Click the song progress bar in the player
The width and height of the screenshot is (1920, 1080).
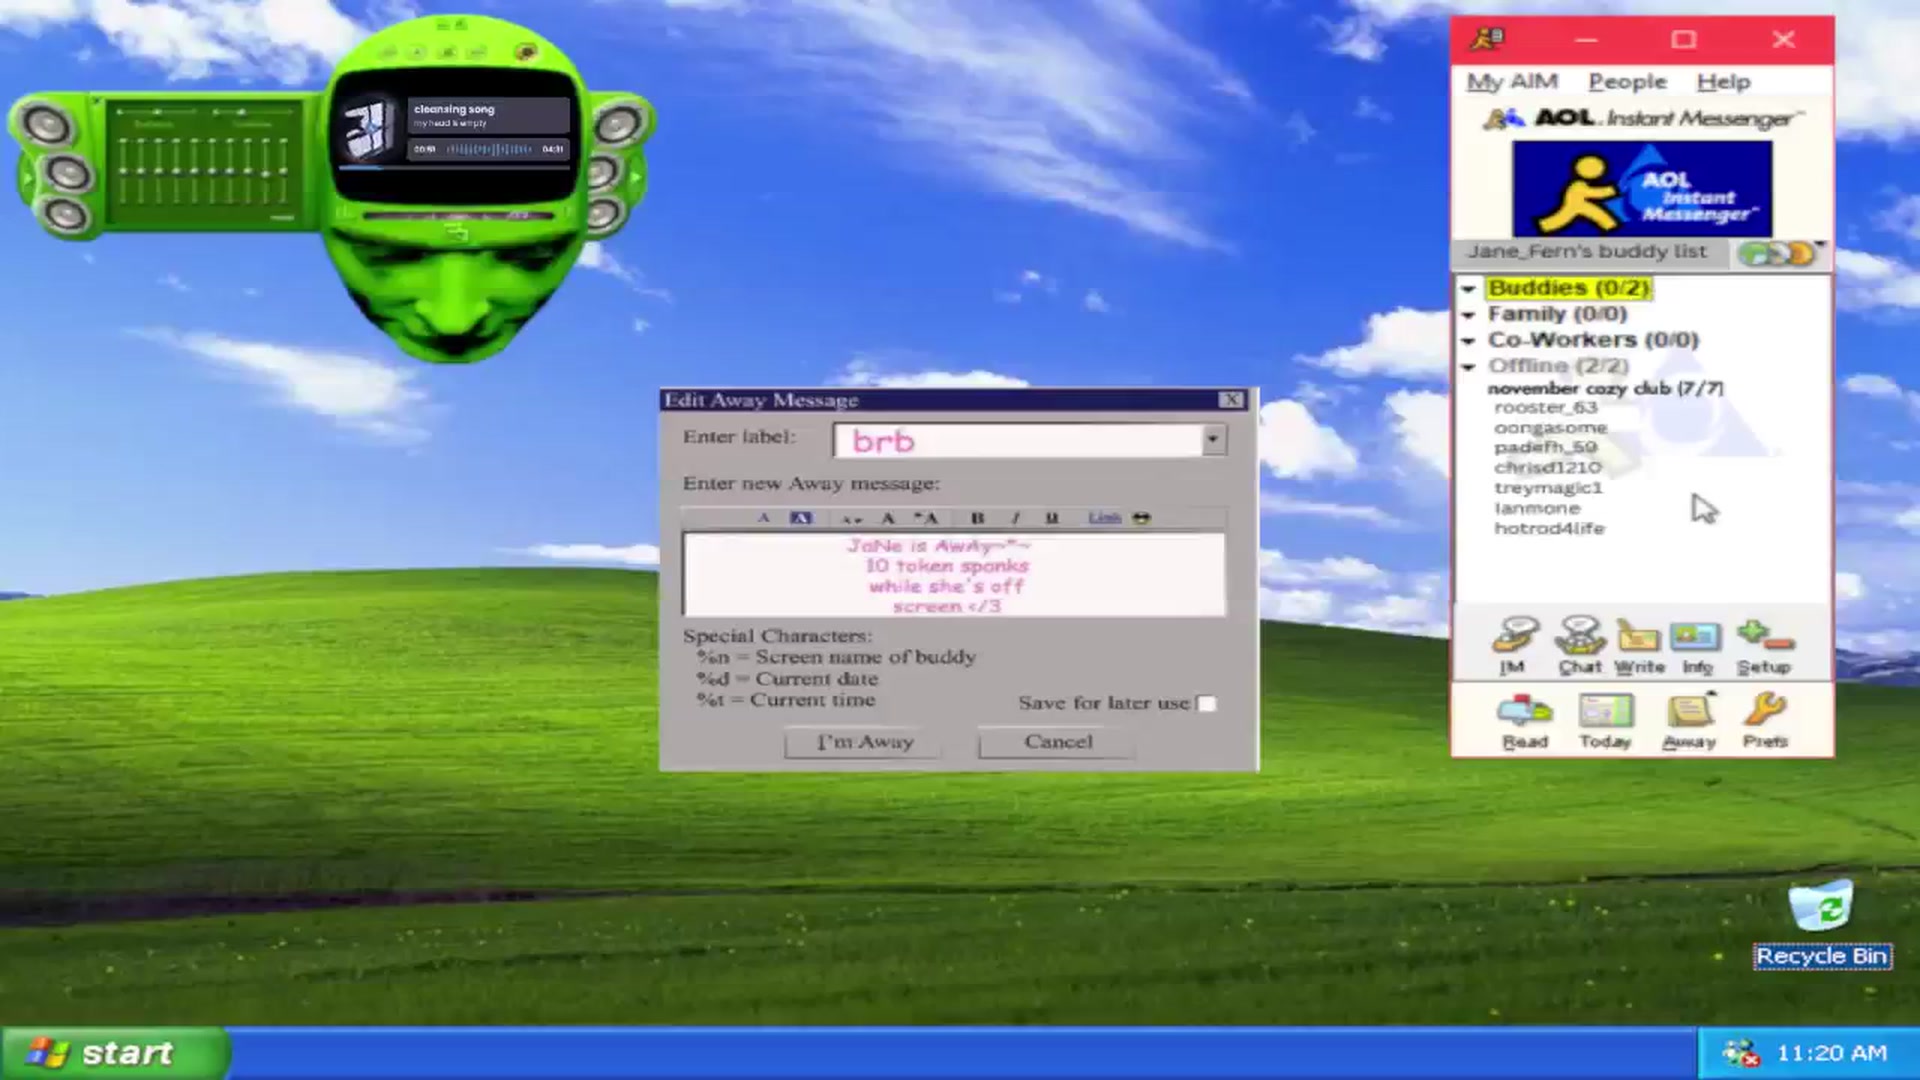(454, 168)
